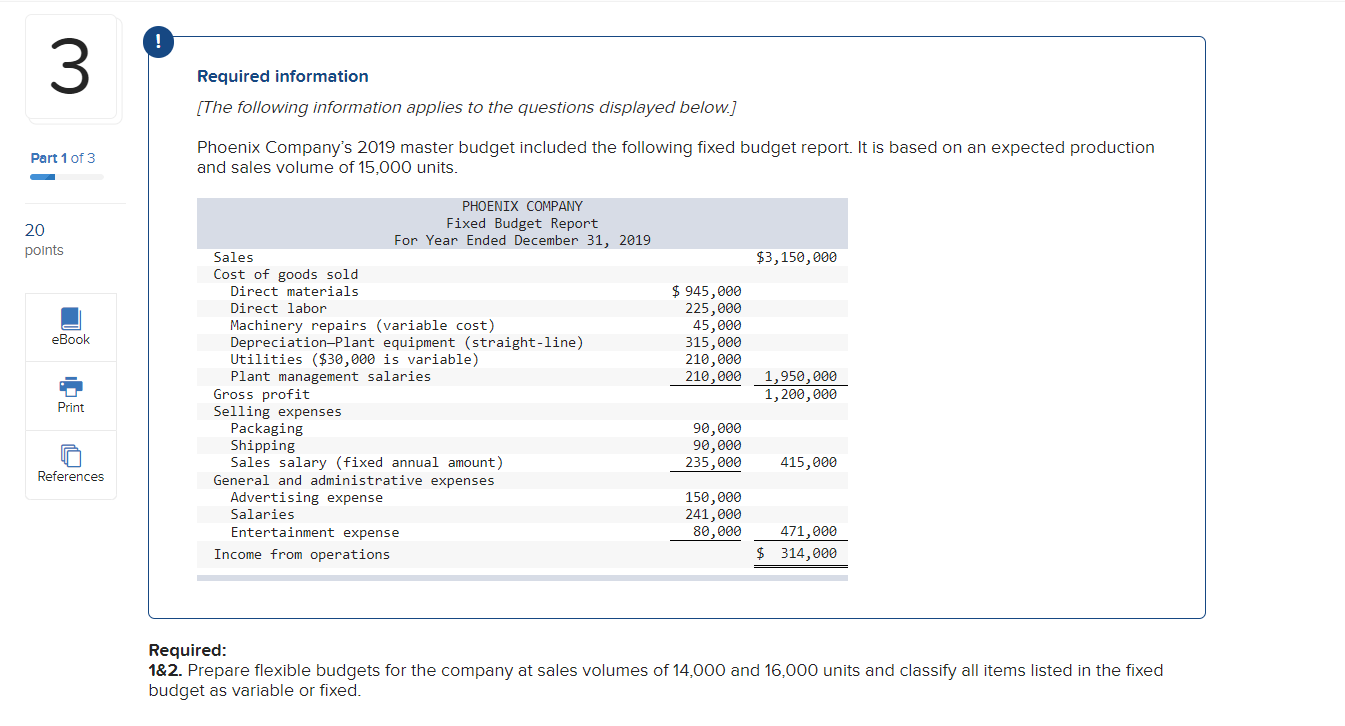Click the 1,950,000 cost of goods total
Image resolution: width=1345 pixels, height=726 pixels.
[x=801, y=376]
